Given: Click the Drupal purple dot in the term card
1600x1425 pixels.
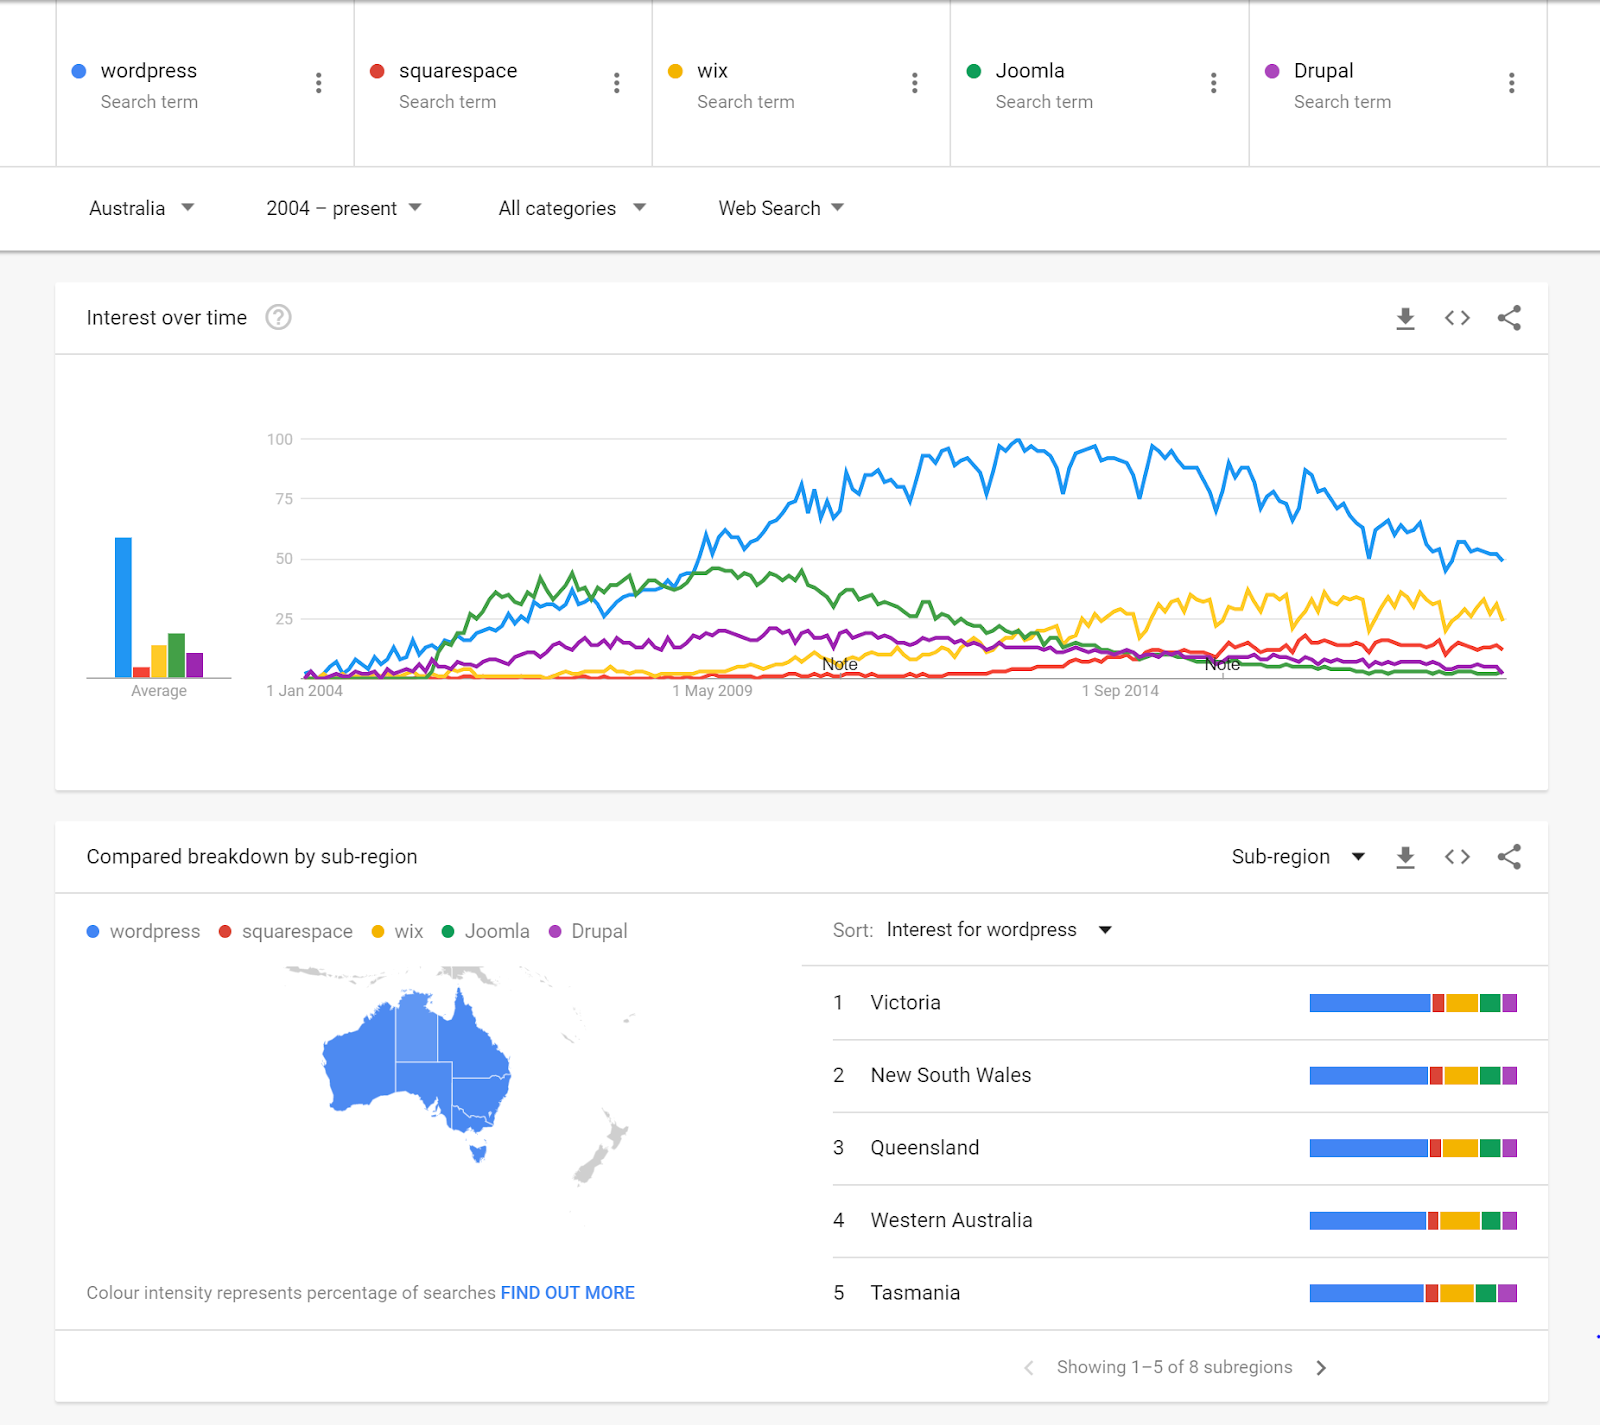Looking at the screenshot, I should [x=1272, y=71].
